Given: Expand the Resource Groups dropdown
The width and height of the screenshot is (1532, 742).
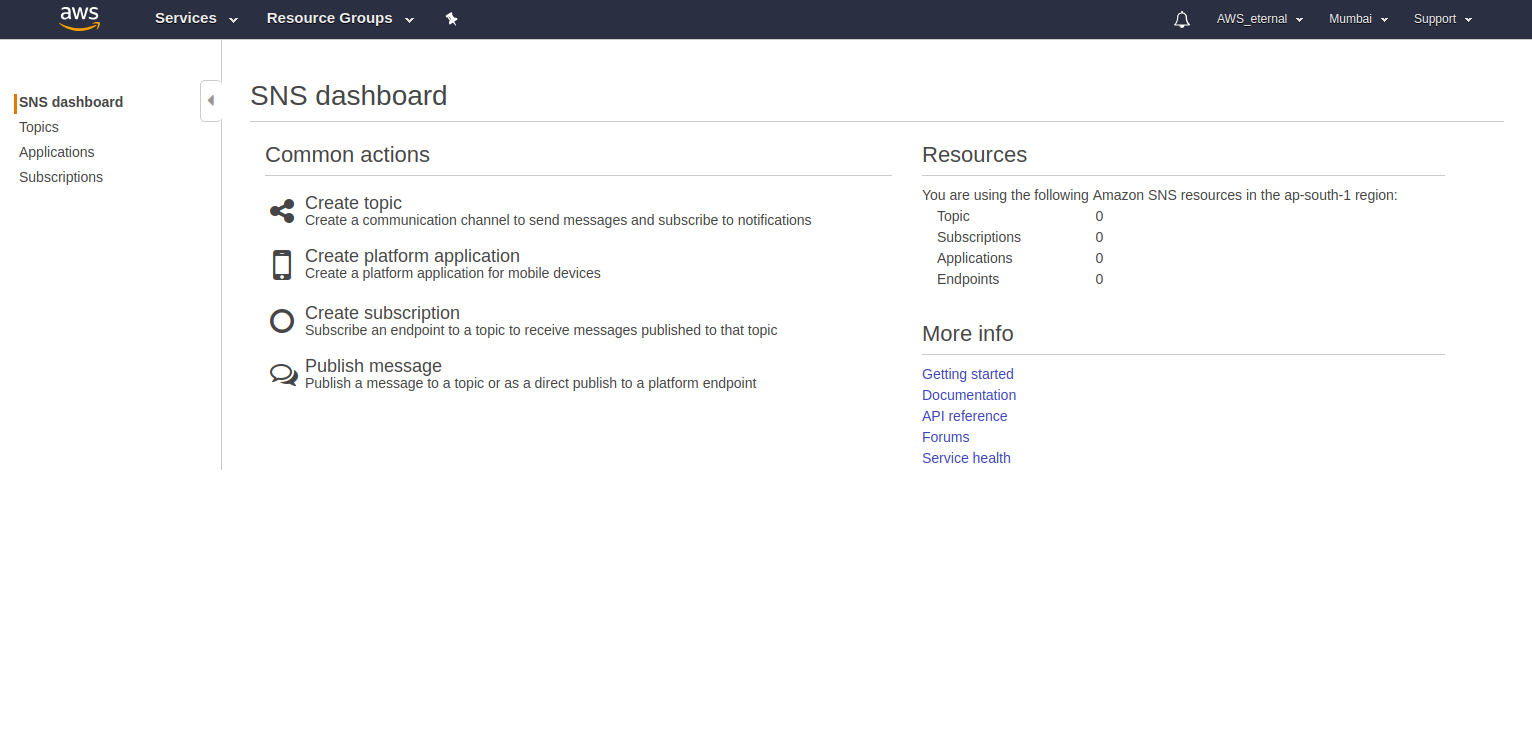Looking at the screenshot, I should click(340, 18).
